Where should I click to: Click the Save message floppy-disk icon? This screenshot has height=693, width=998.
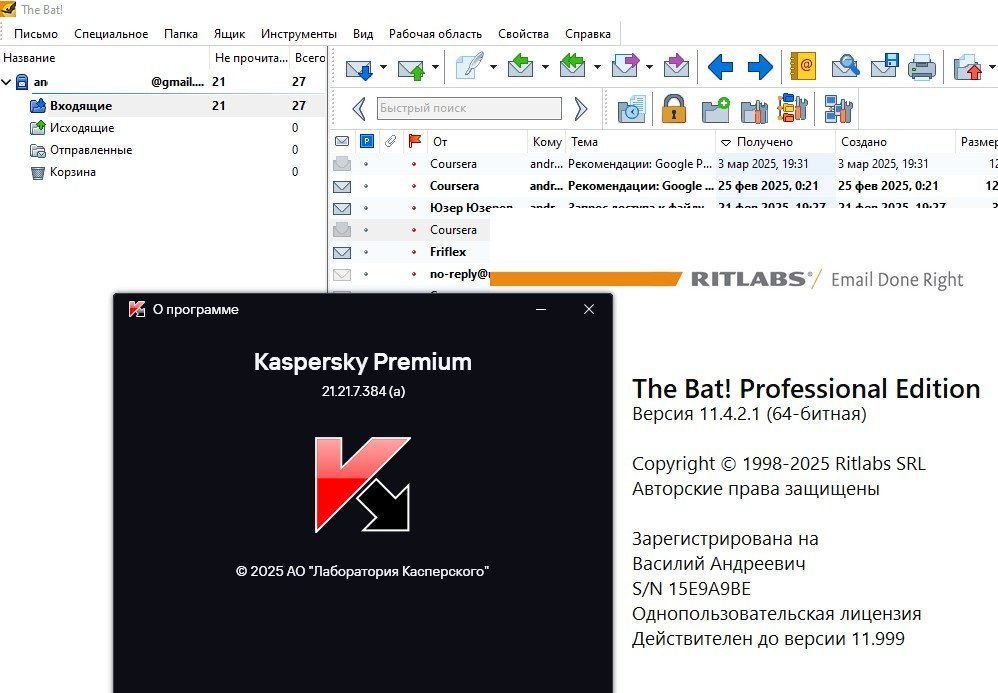click(x=885, y=66)
